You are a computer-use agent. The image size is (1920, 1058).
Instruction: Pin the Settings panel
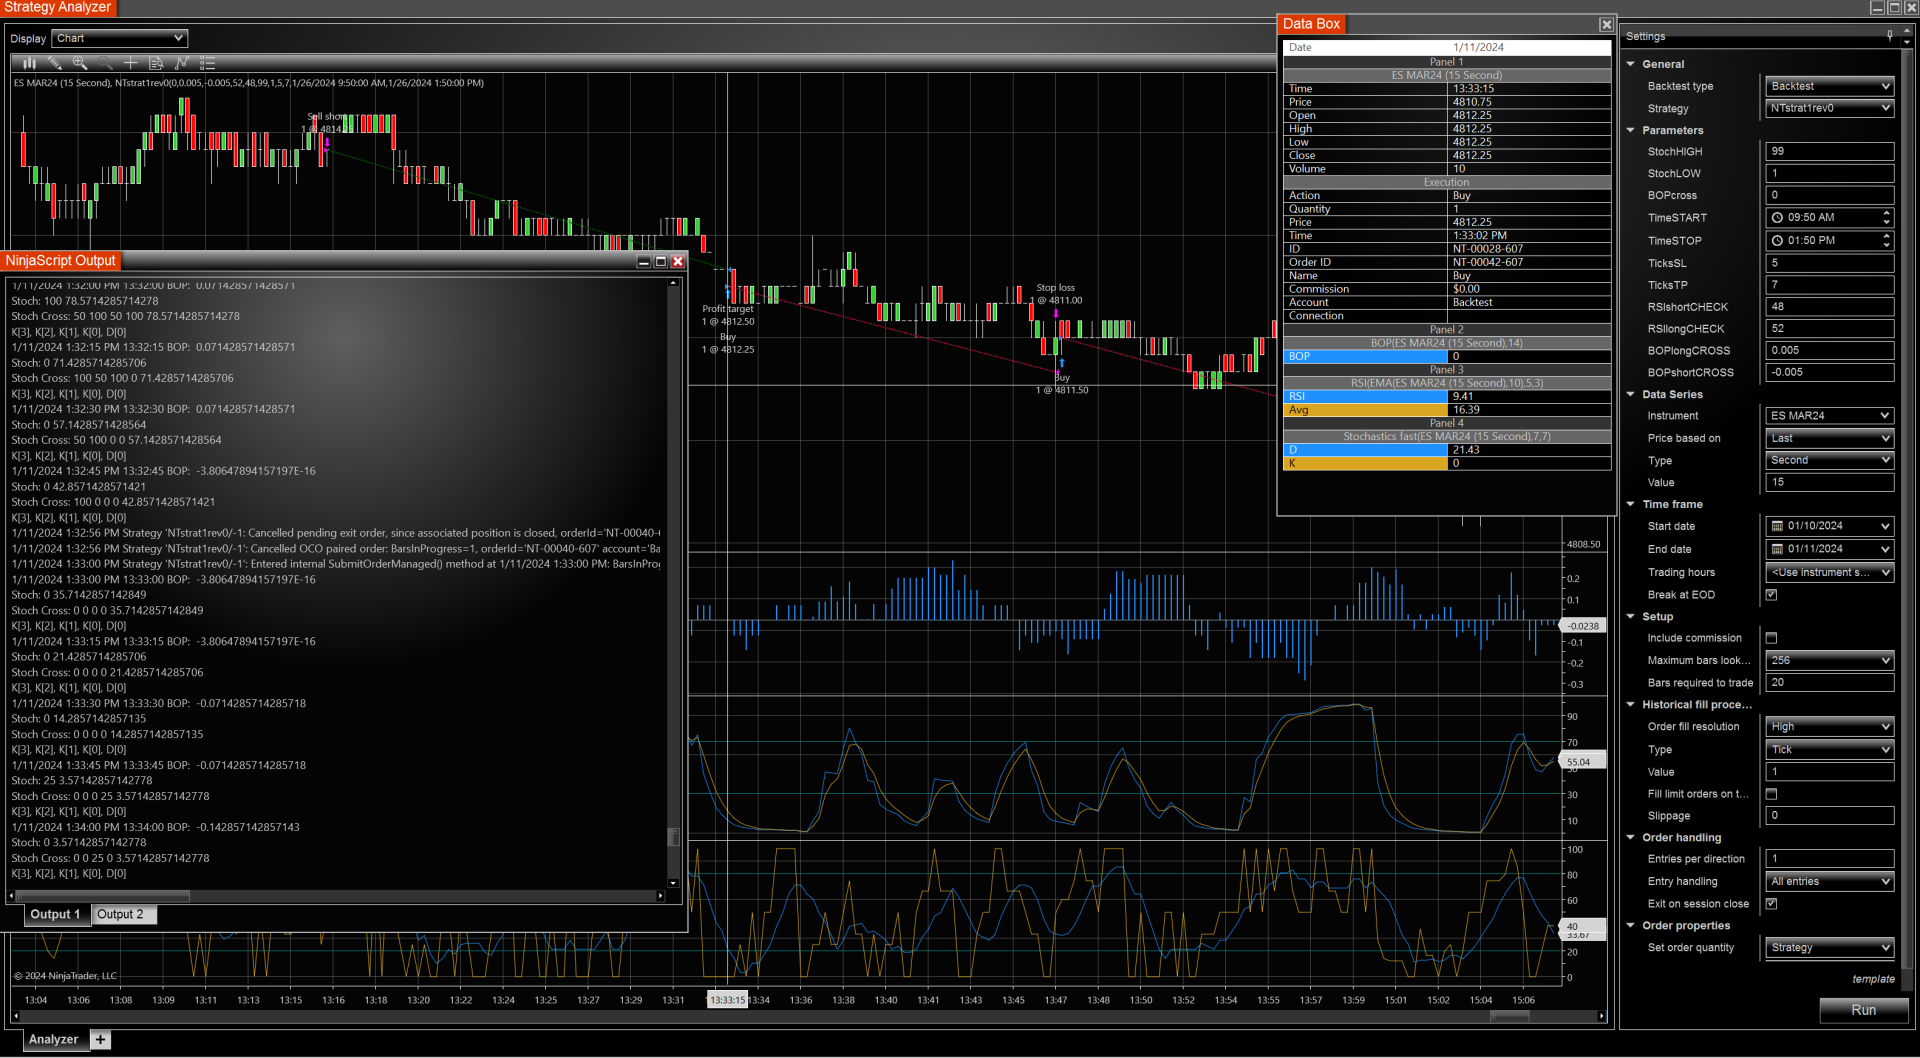pyautogui.click(x=1889, y=36)
